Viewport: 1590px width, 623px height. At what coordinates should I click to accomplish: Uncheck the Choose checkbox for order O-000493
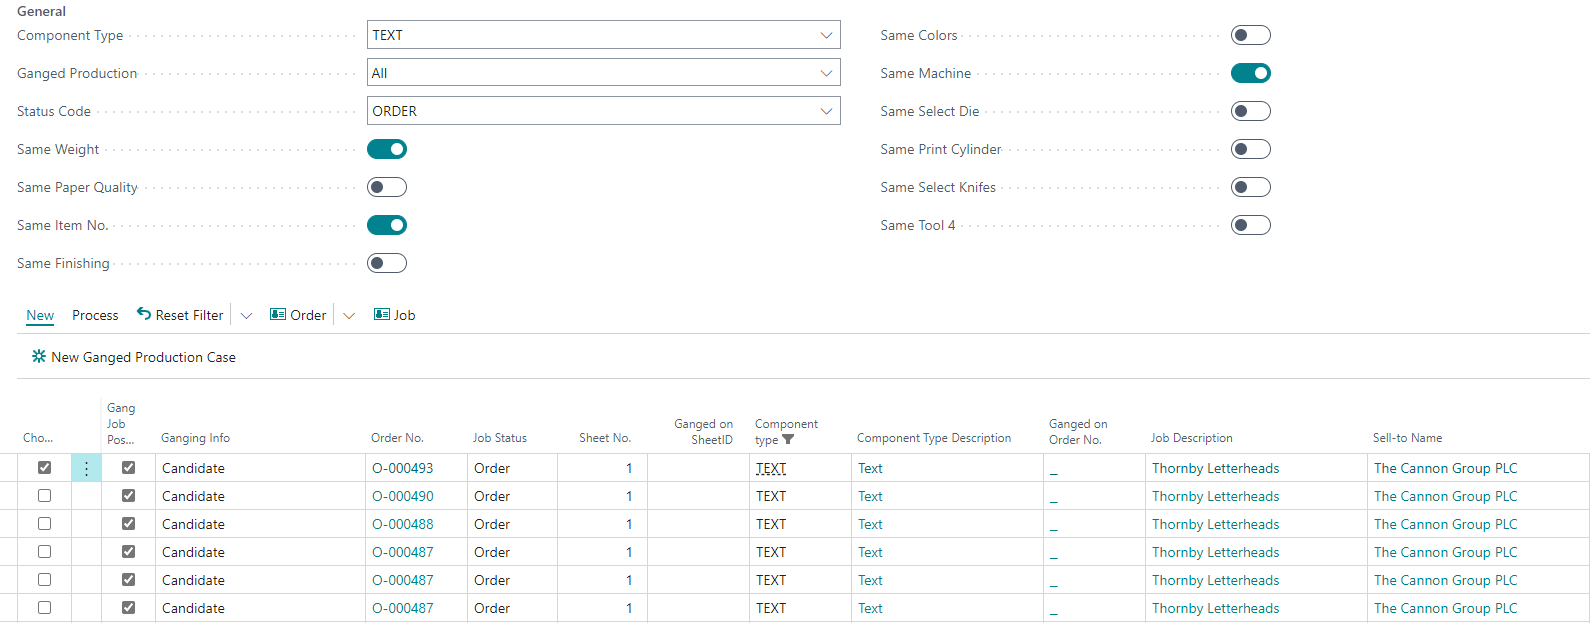point(44,467)
